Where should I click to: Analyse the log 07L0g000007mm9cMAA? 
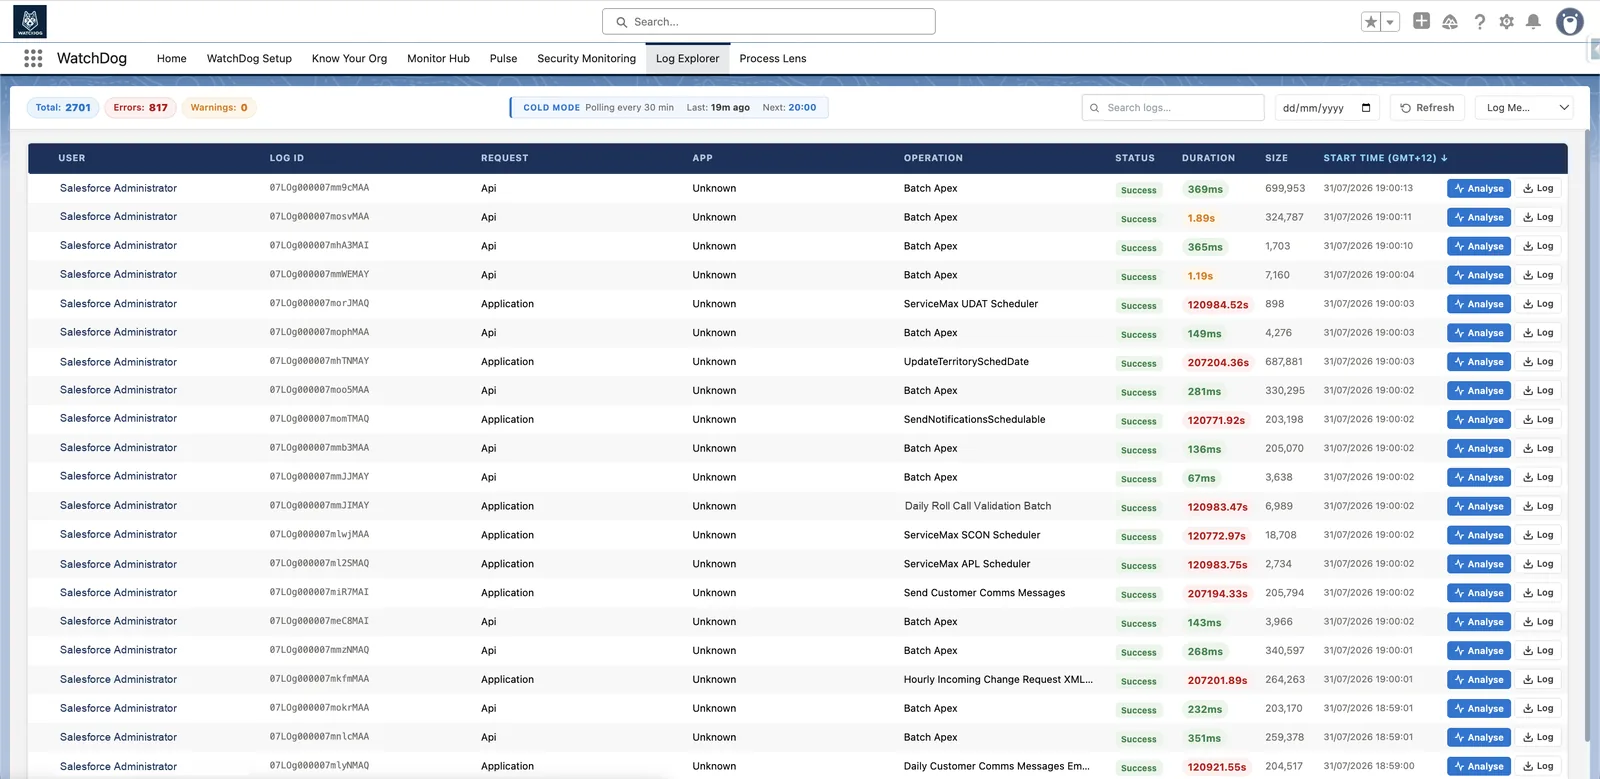(x=1478, y=188)
